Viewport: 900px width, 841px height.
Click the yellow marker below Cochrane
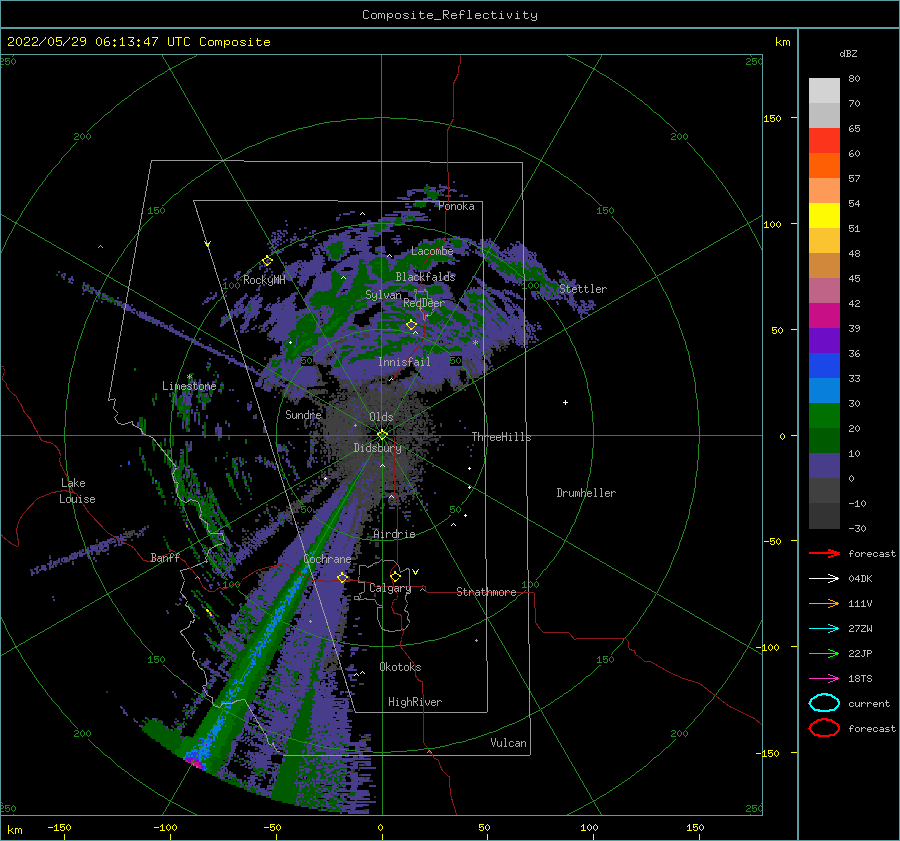[342, 577]
